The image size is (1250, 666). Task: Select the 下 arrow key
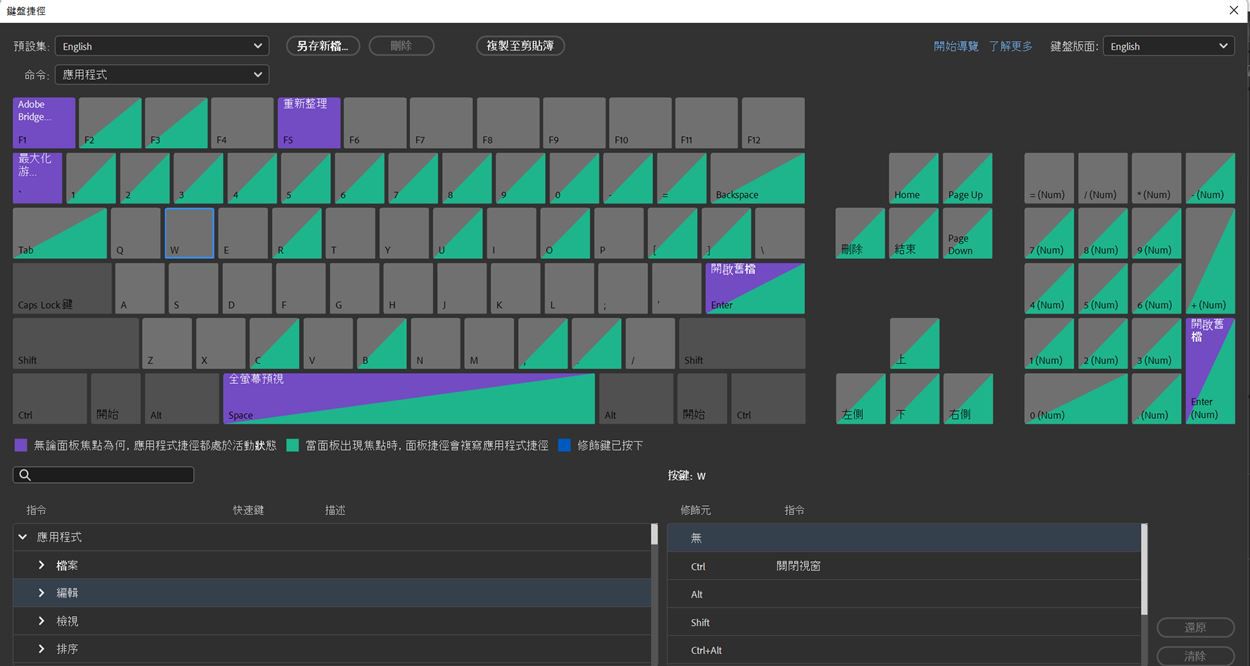914,398
